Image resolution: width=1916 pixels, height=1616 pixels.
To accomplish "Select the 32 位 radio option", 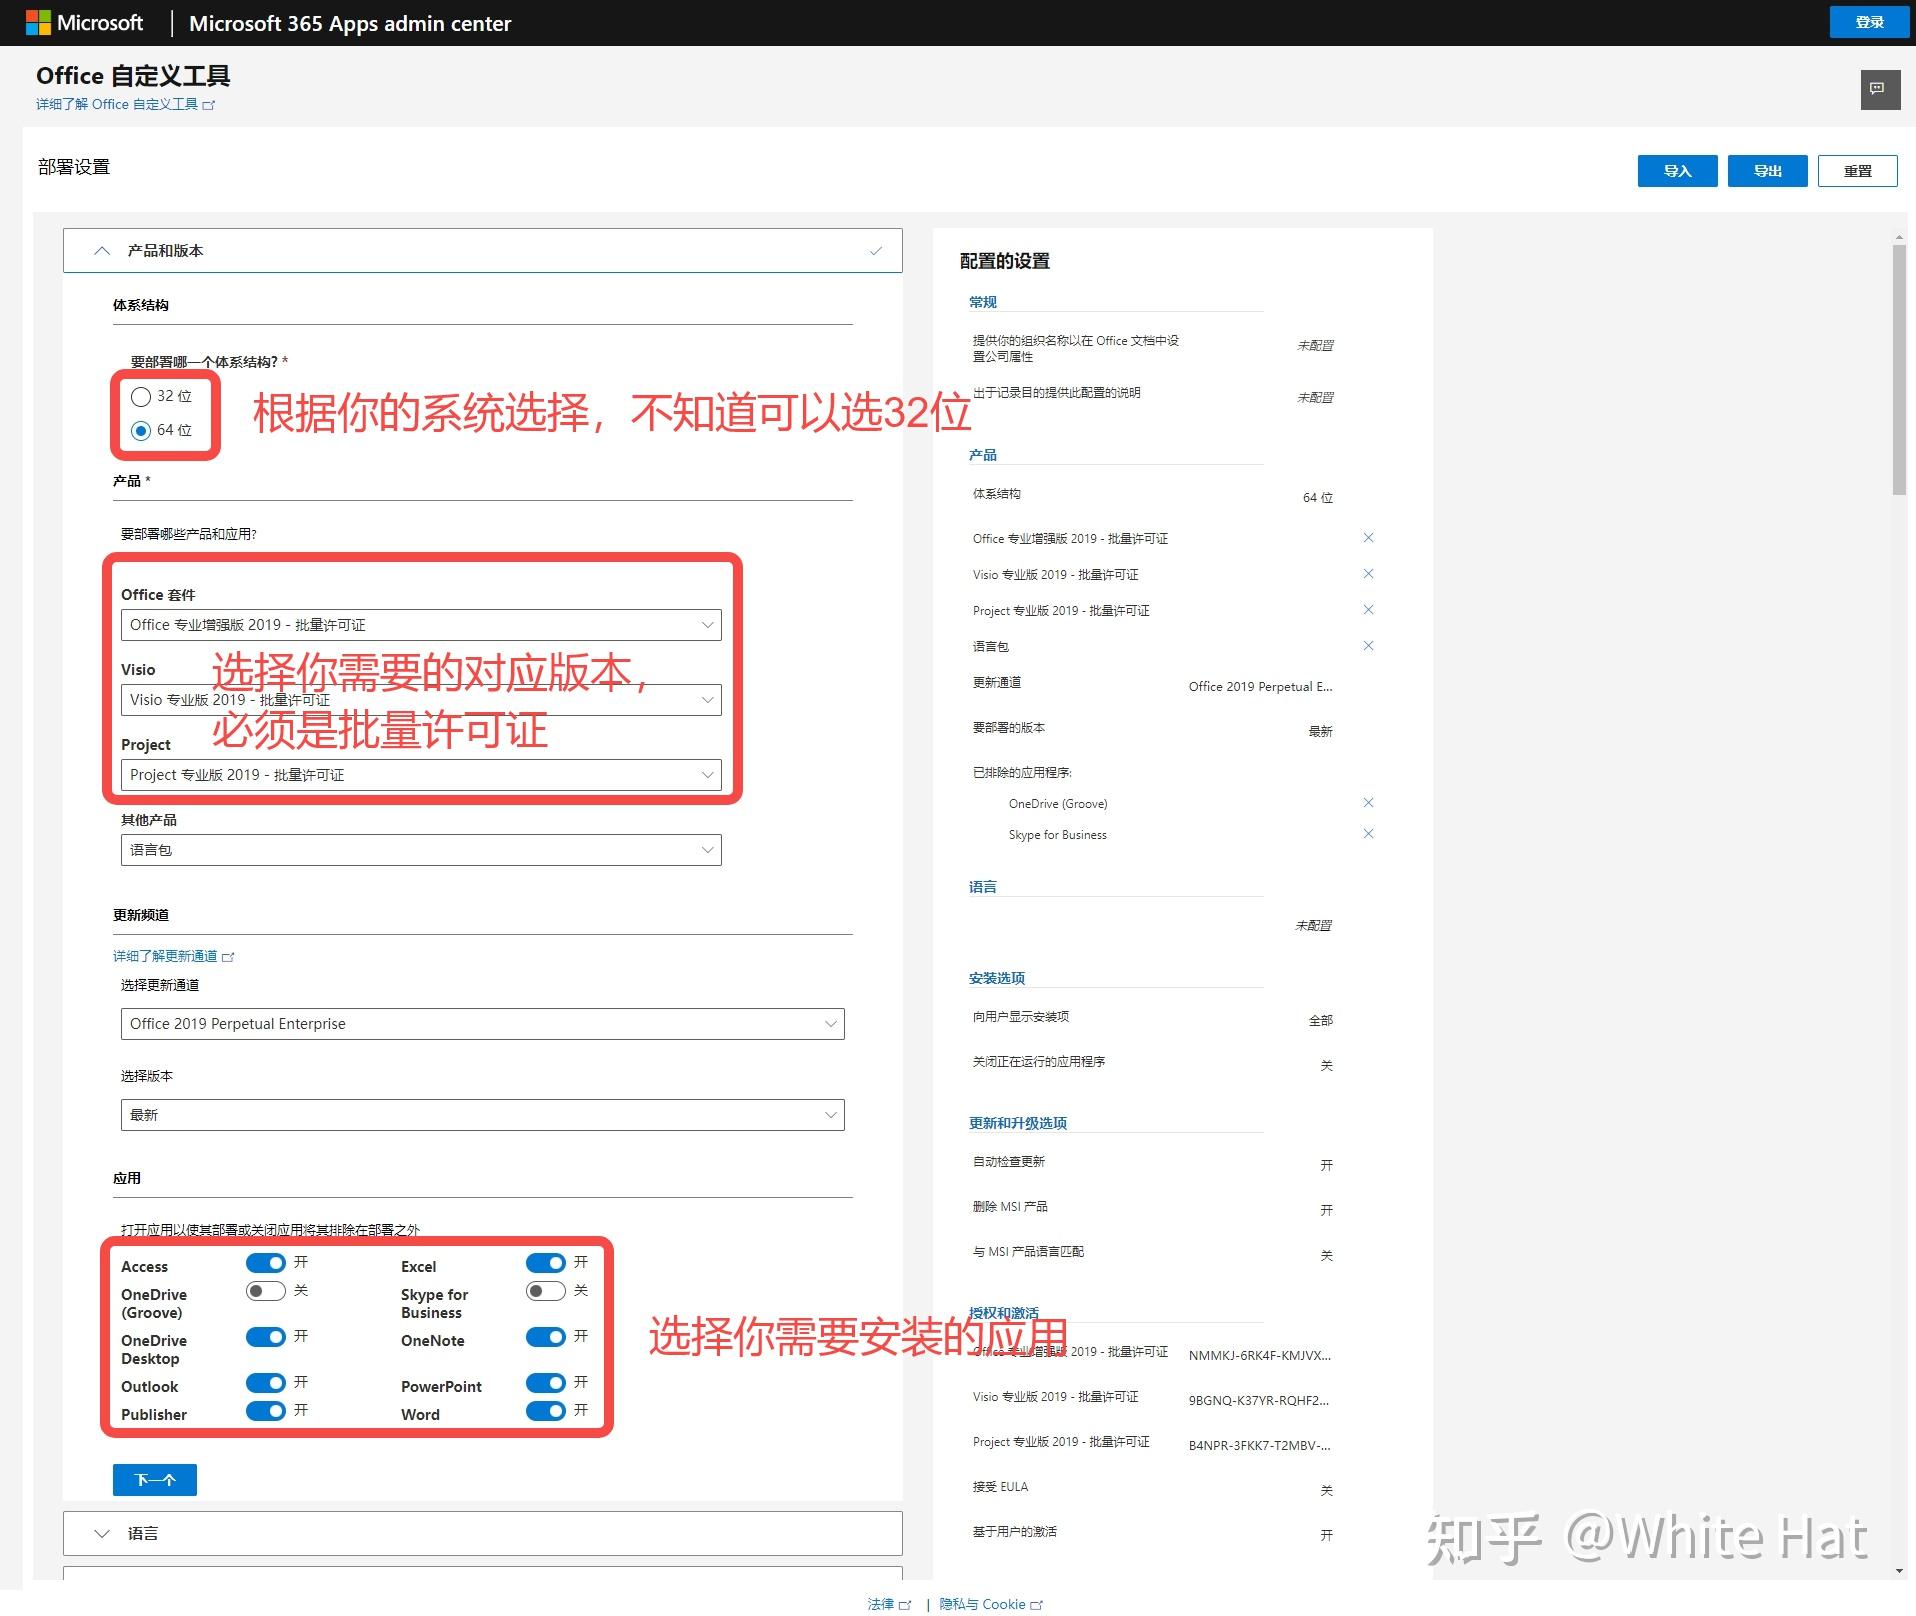I will pyautogui.click(x=141, y=397).
